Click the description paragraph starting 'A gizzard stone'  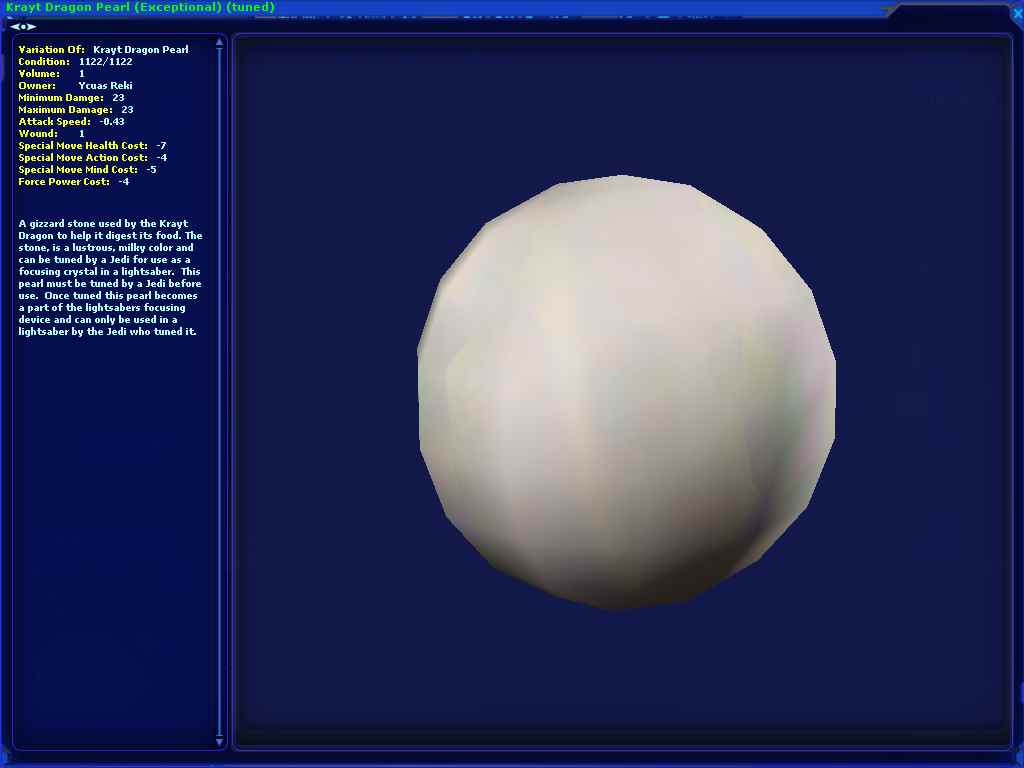110,278
